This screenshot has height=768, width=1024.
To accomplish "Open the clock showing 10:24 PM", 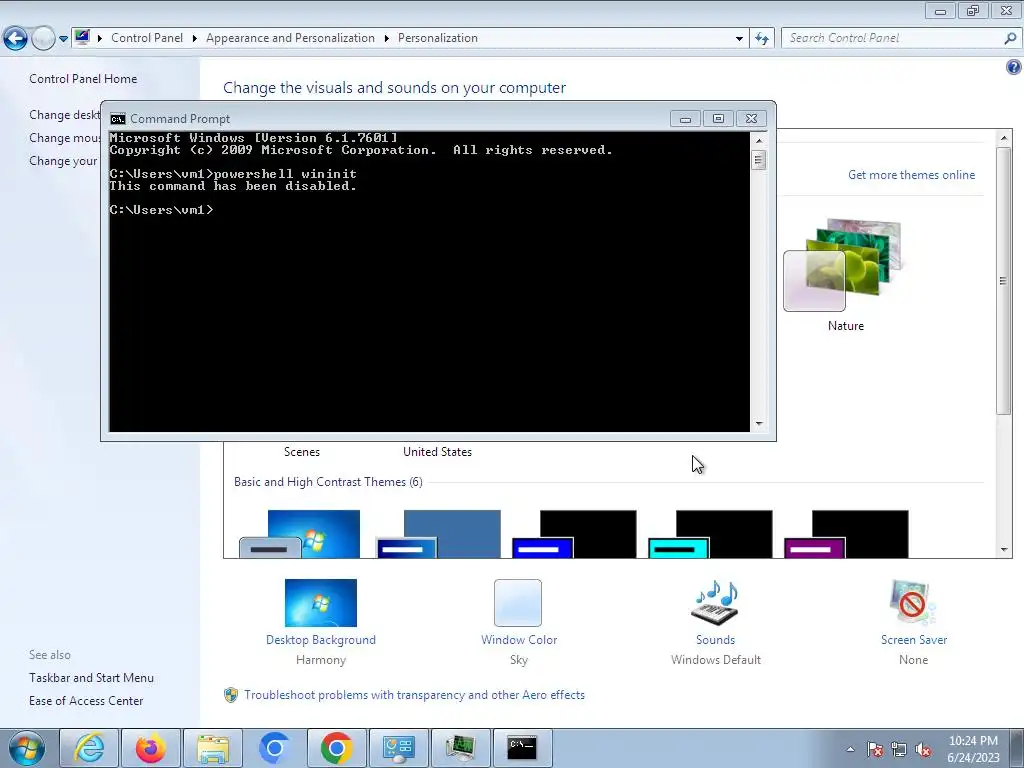I will [x=973, y=749].
